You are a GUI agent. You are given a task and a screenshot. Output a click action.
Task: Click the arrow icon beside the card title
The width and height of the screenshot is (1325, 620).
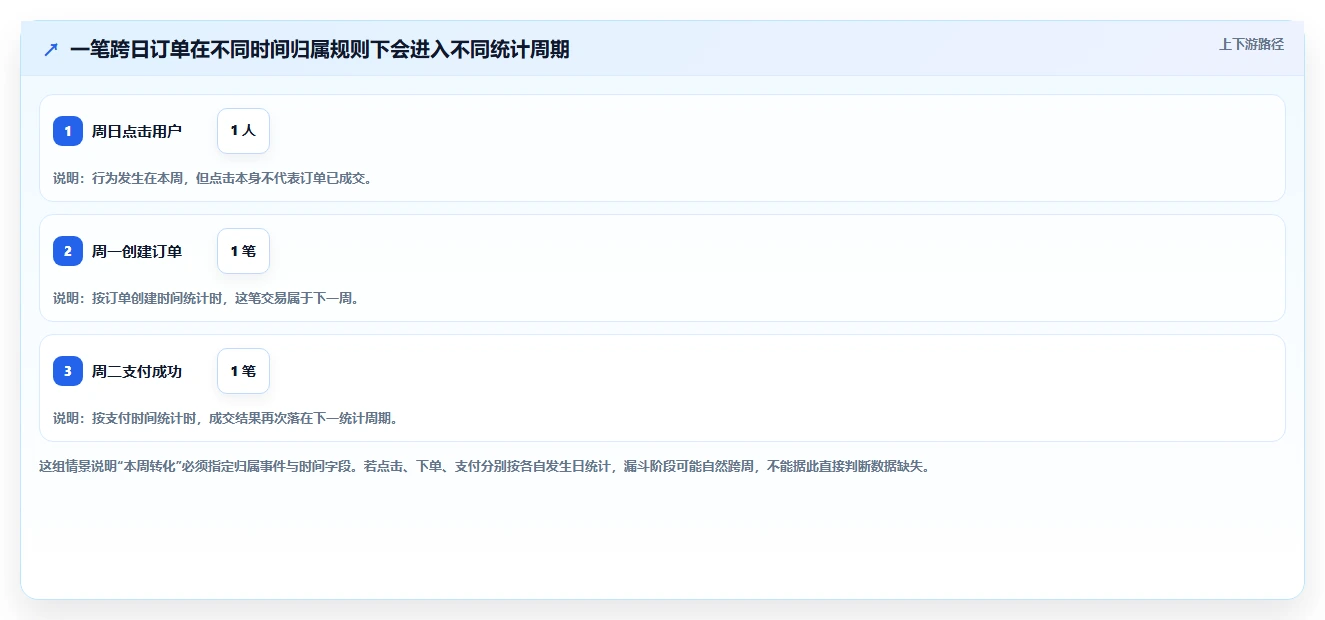click(51, 49)
